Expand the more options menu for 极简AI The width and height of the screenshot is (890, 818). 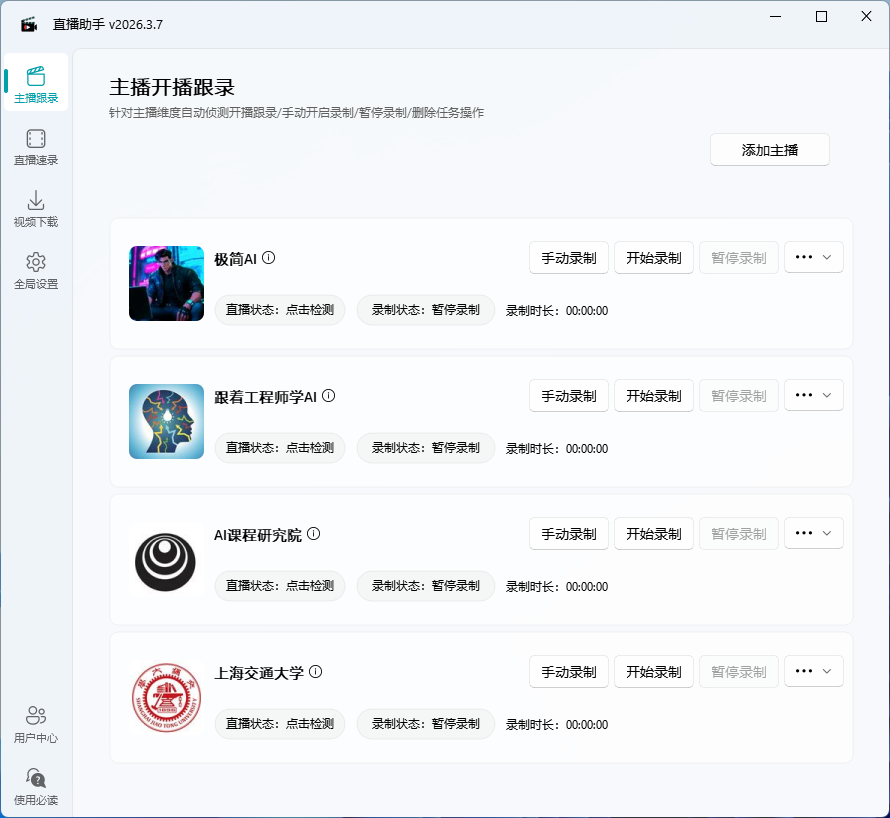(x=813, y=257)
